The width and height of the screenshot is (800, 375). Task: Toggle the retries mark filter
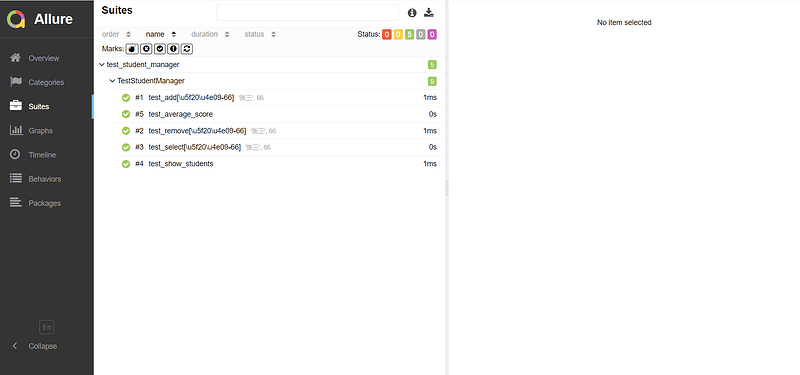(x=187, y=49)
